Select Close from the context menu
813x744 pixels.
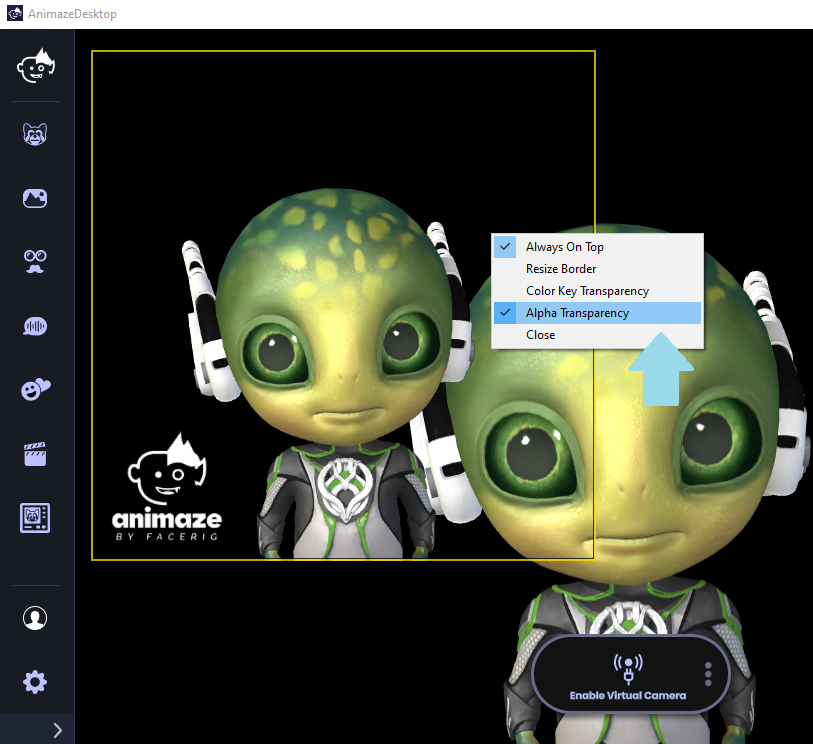coord(540,334)
